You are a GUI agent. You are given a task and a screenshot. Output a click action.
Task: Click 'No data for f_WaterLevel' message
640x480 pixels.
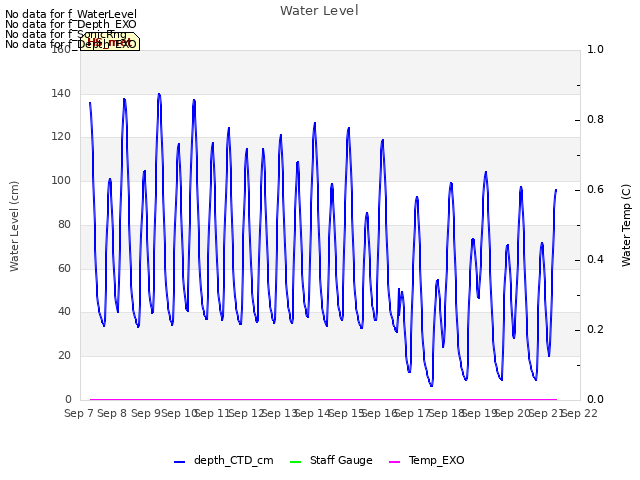[71, 14]
